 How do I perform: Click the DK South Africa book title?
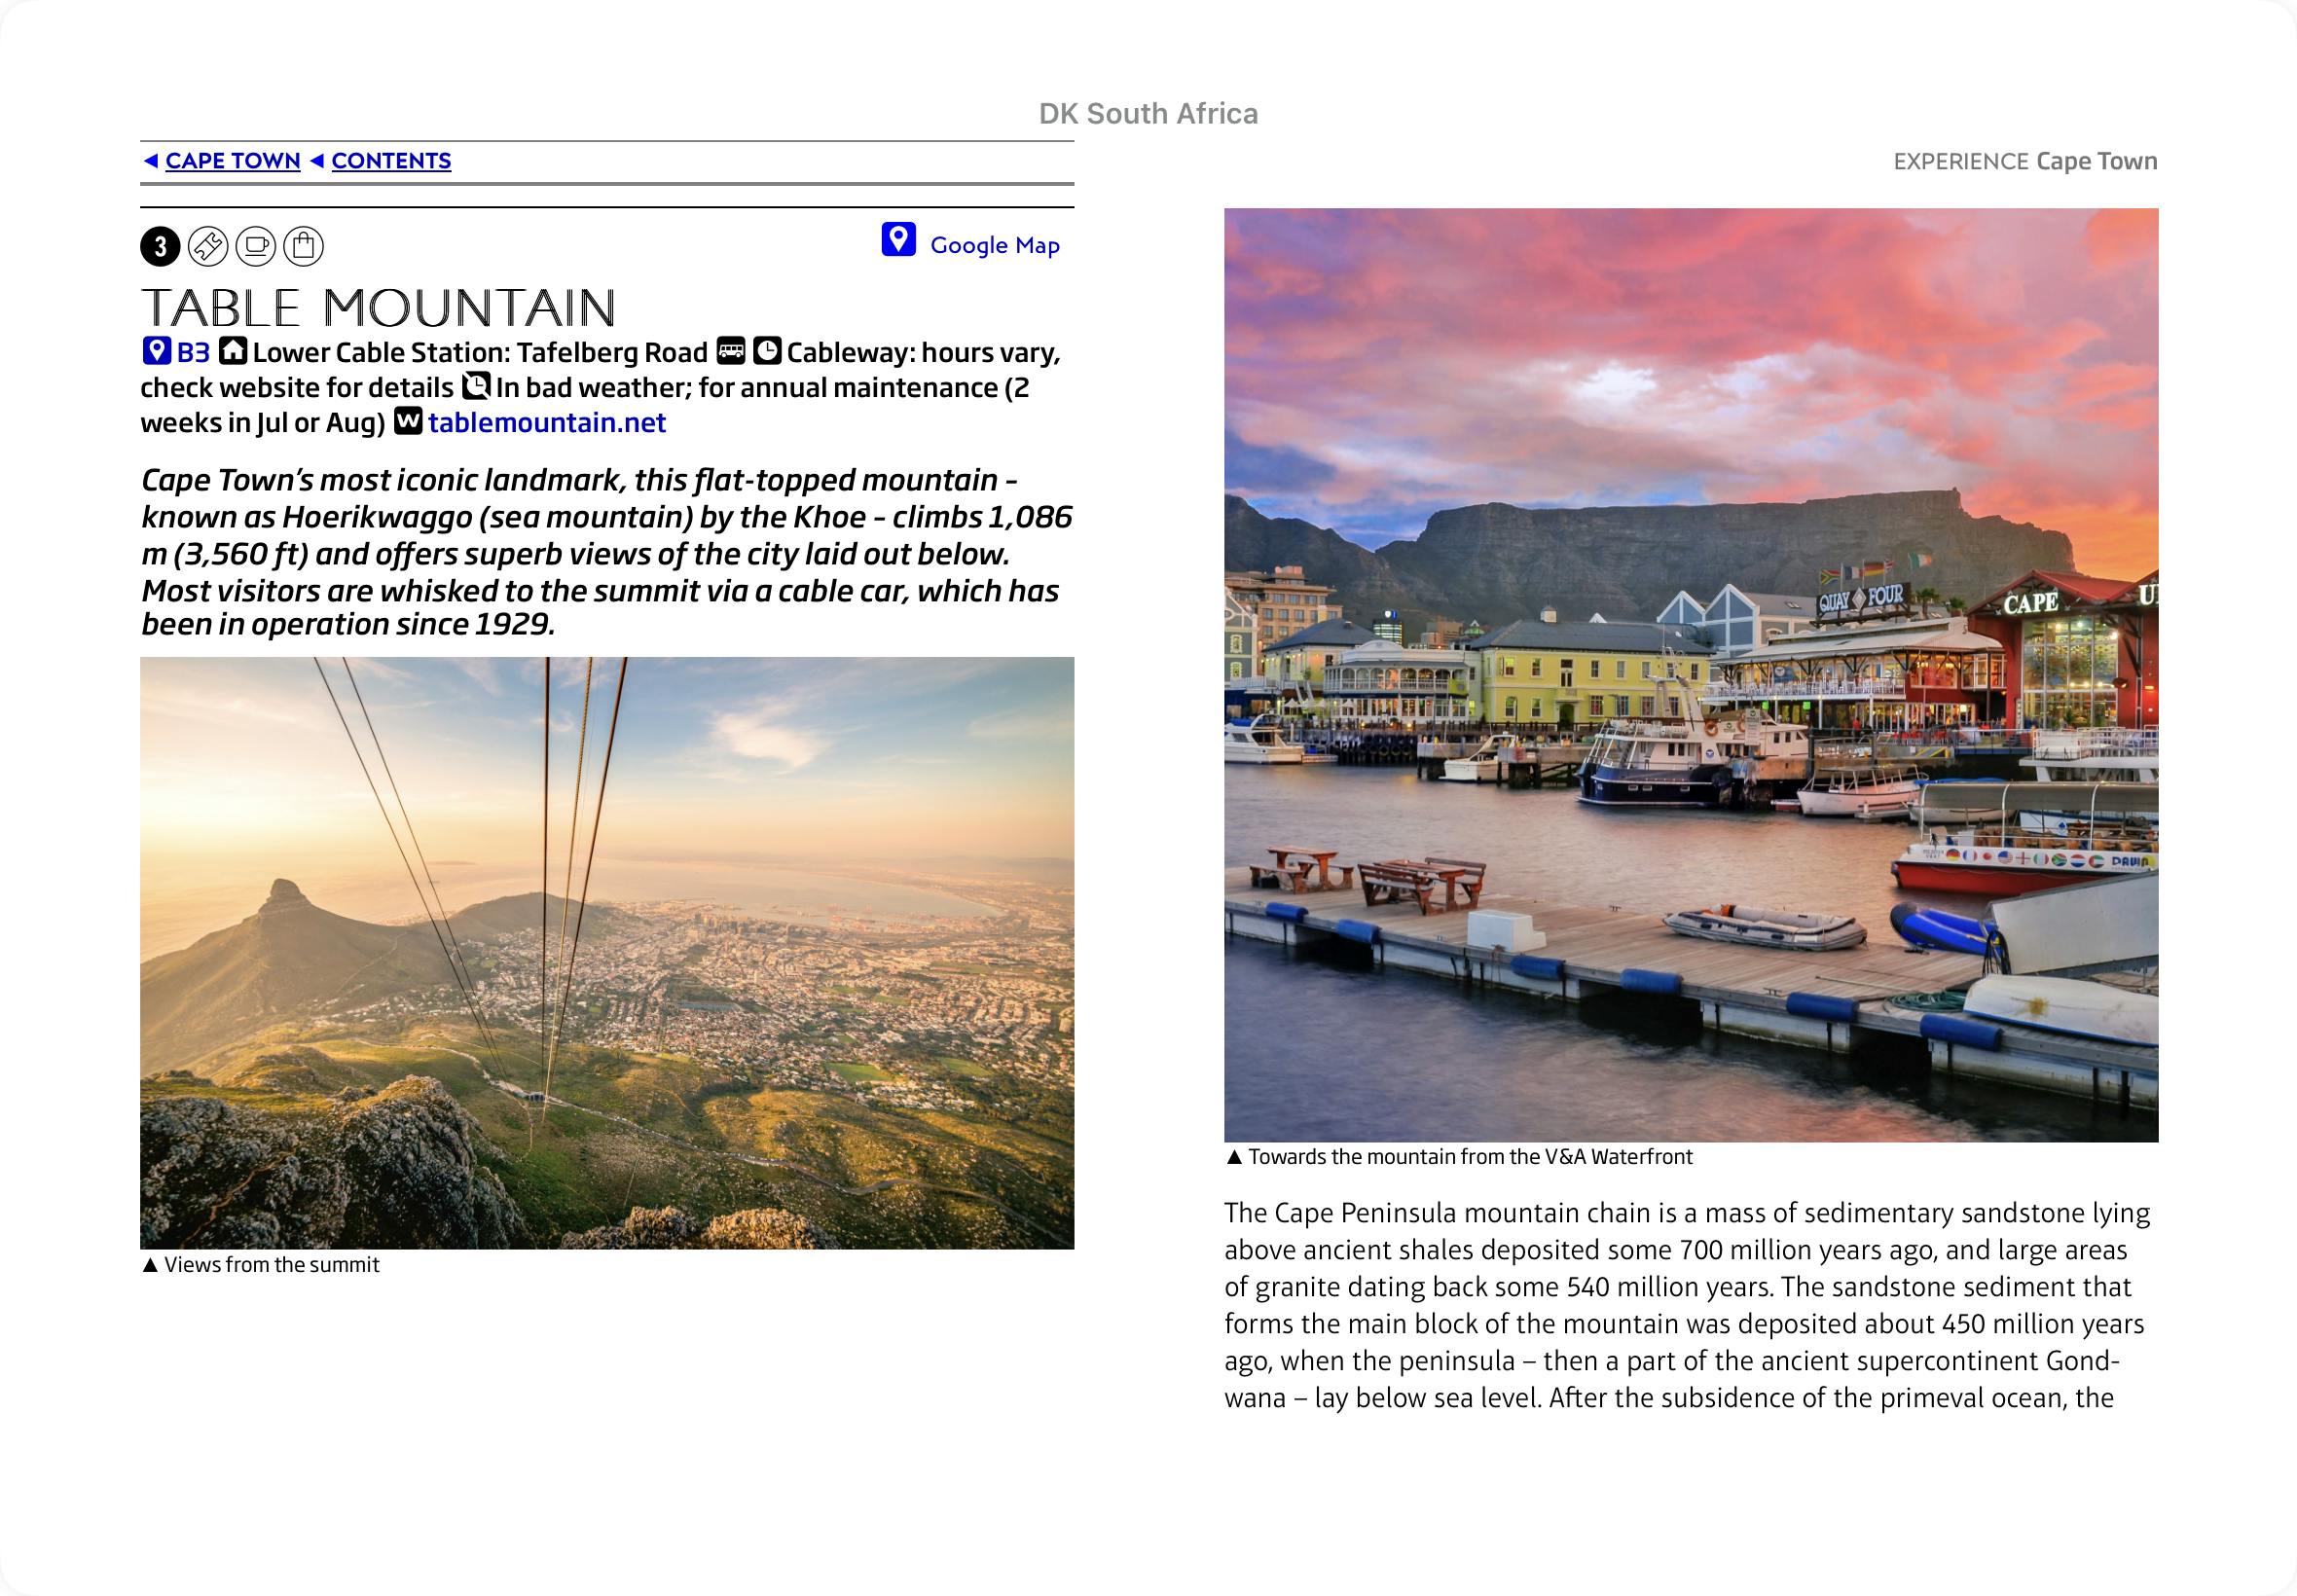coord(1148,114)
